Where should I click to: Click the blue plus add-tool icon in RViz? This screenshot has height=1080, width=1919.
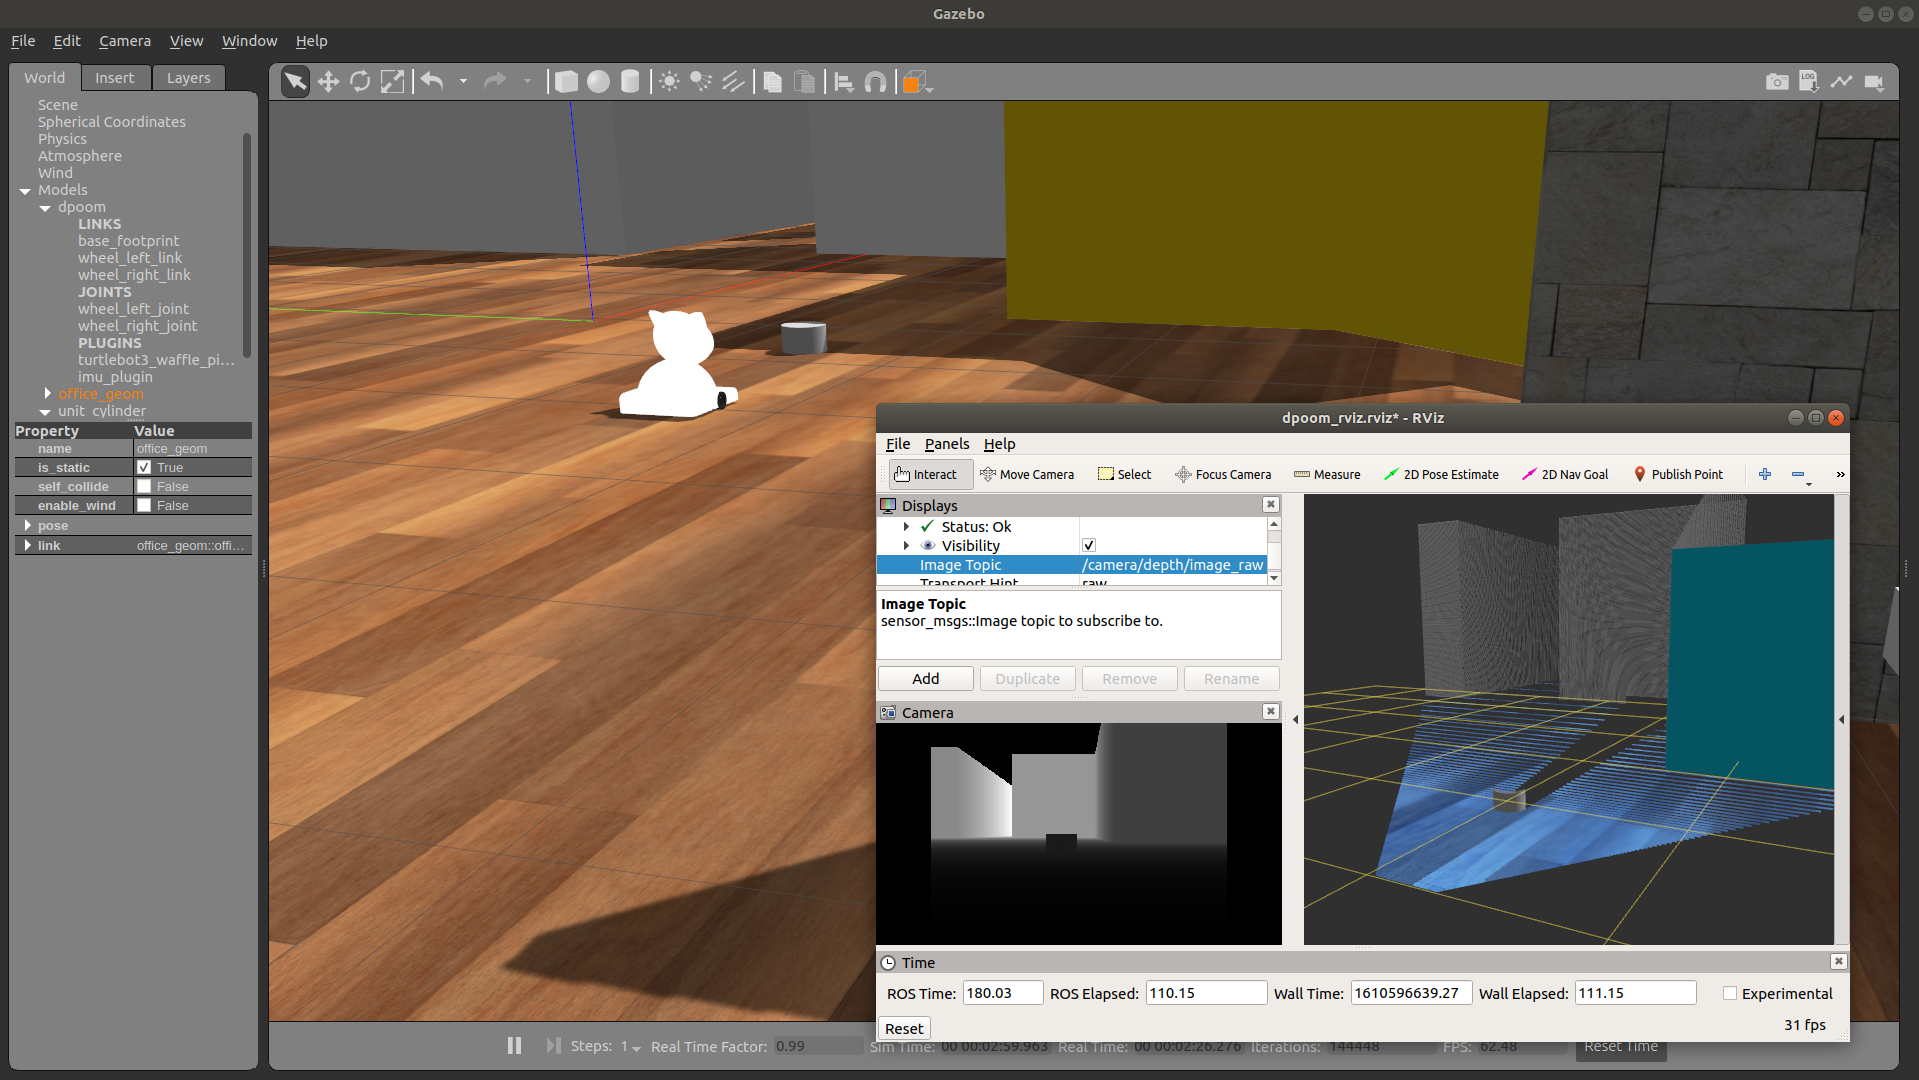(x=1765, y=474)
